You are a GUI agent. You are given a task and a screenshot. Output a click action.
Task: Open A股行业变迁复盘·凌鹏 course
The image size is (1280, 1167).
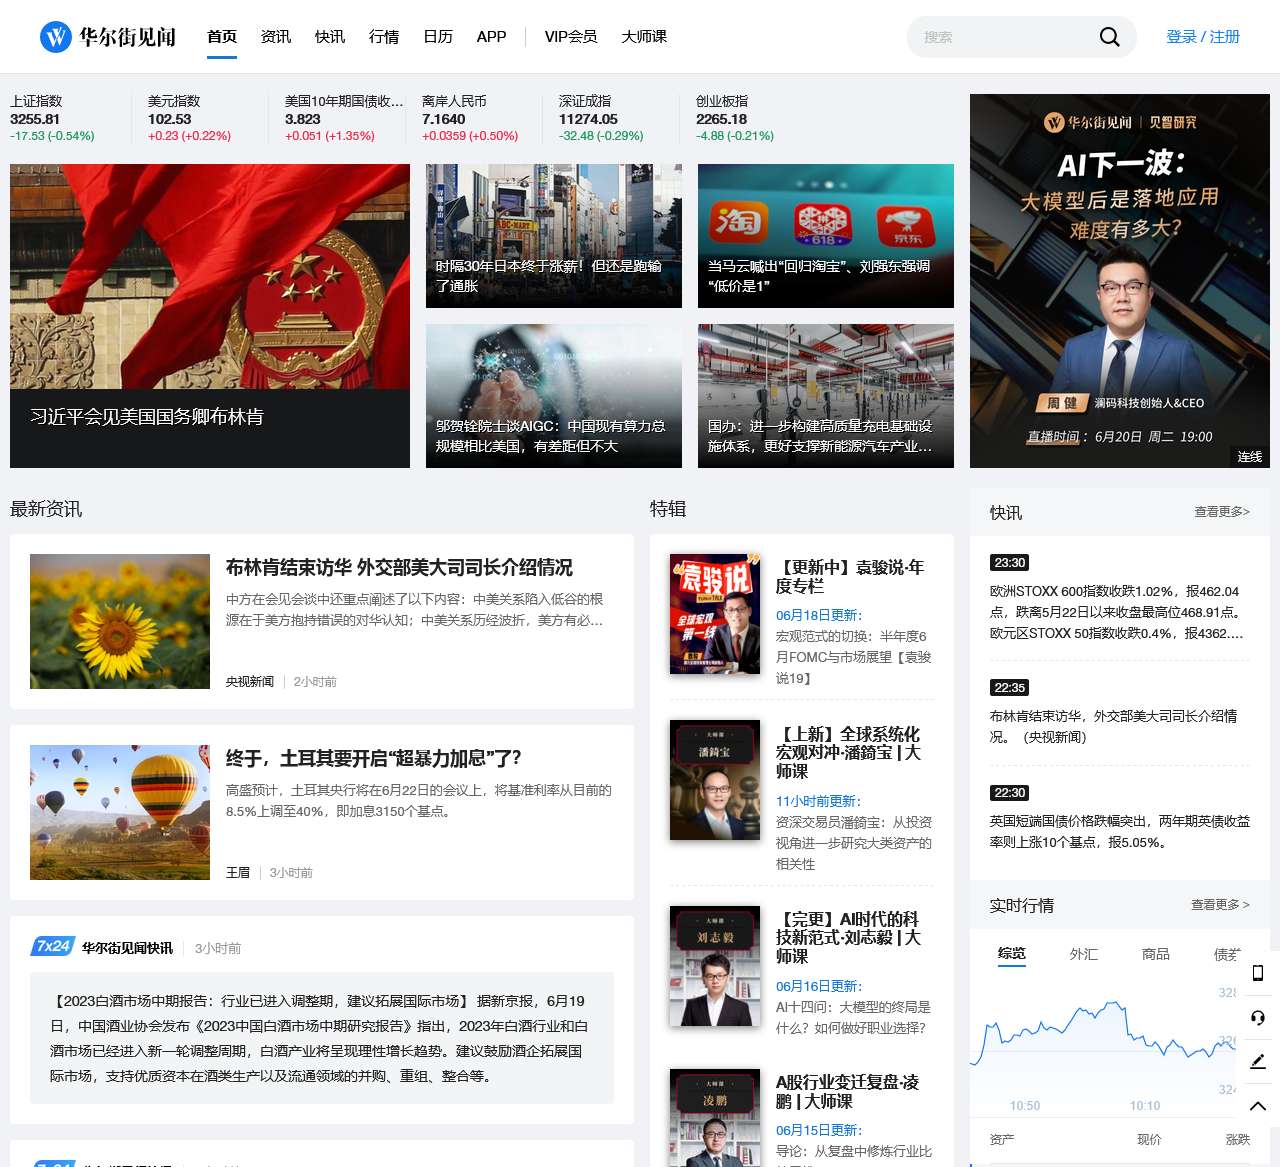pos(848,1091)
